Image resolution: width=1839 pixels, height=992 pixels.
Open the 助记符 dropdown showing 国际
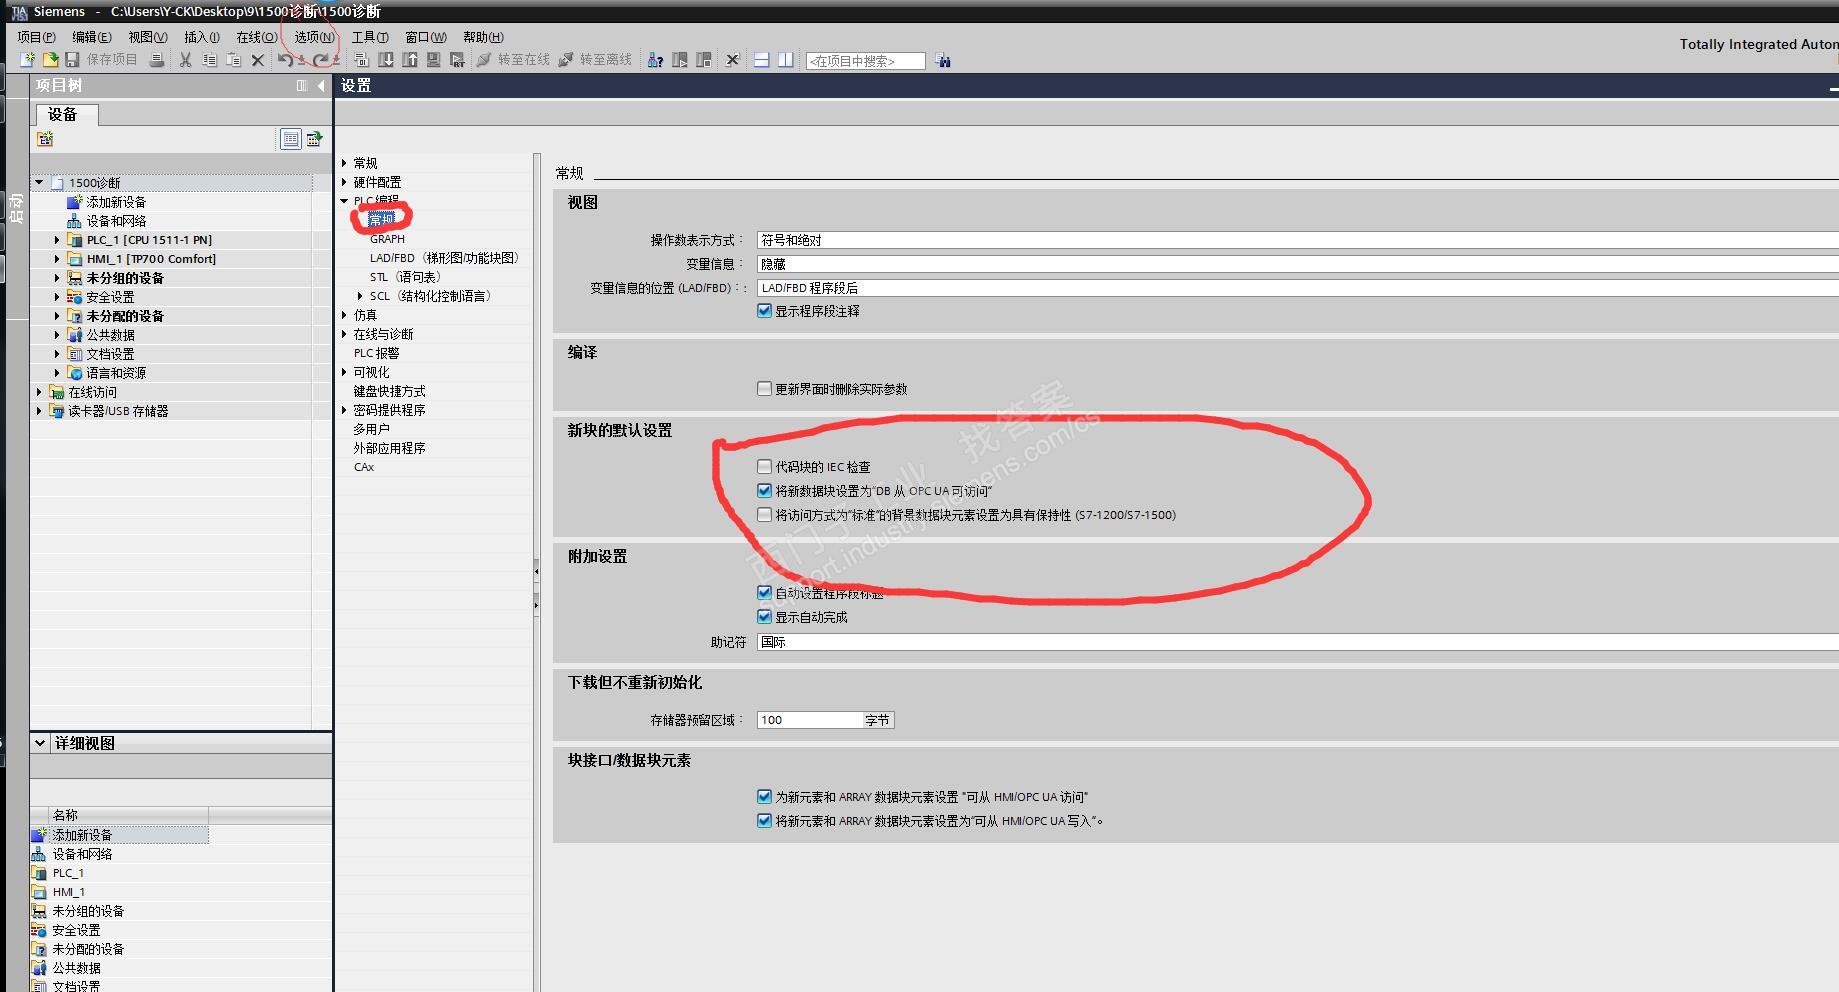[1297, 642]
